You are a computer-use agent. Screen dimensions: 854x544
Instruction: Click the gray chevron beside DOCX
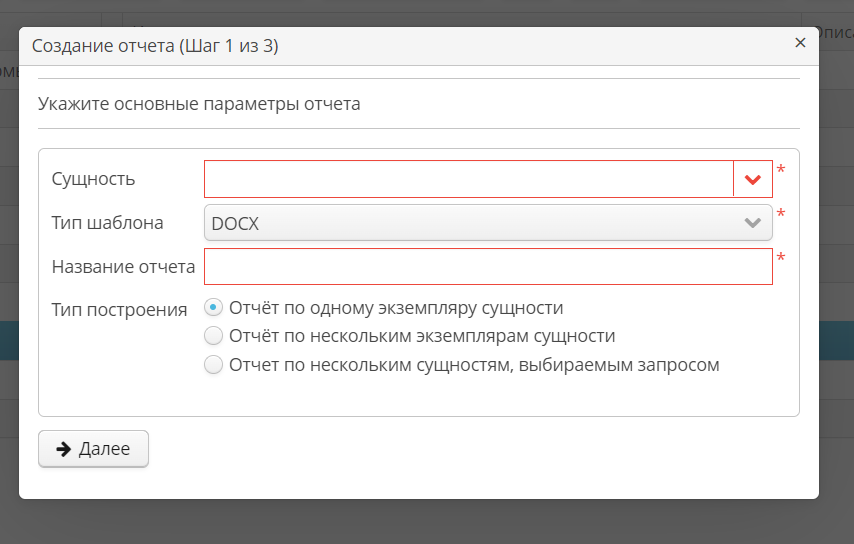(753, 223)
